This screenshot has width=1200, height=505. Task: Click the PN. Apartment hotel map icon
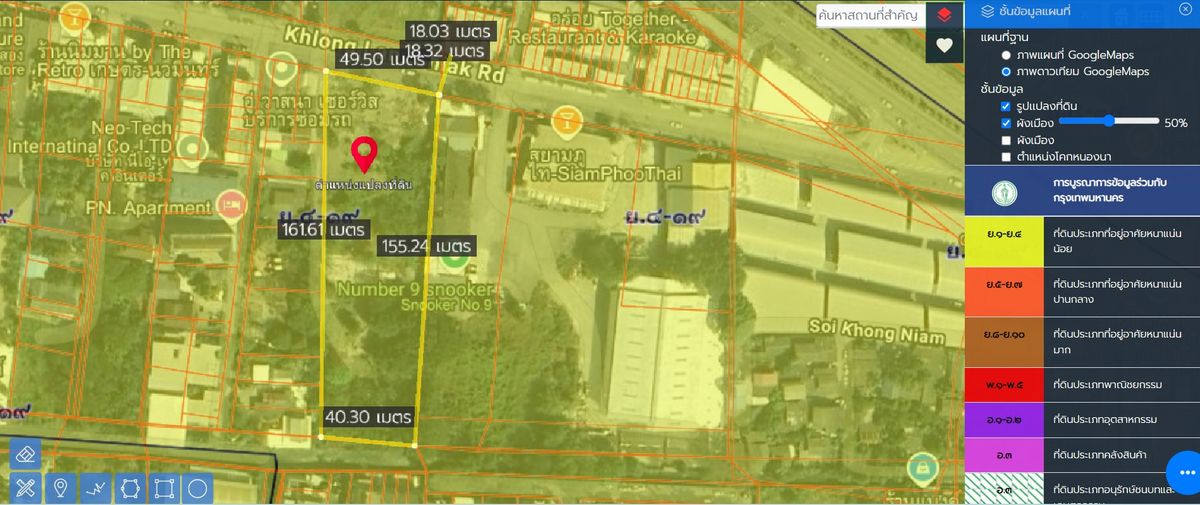click(x=232, y=204)
